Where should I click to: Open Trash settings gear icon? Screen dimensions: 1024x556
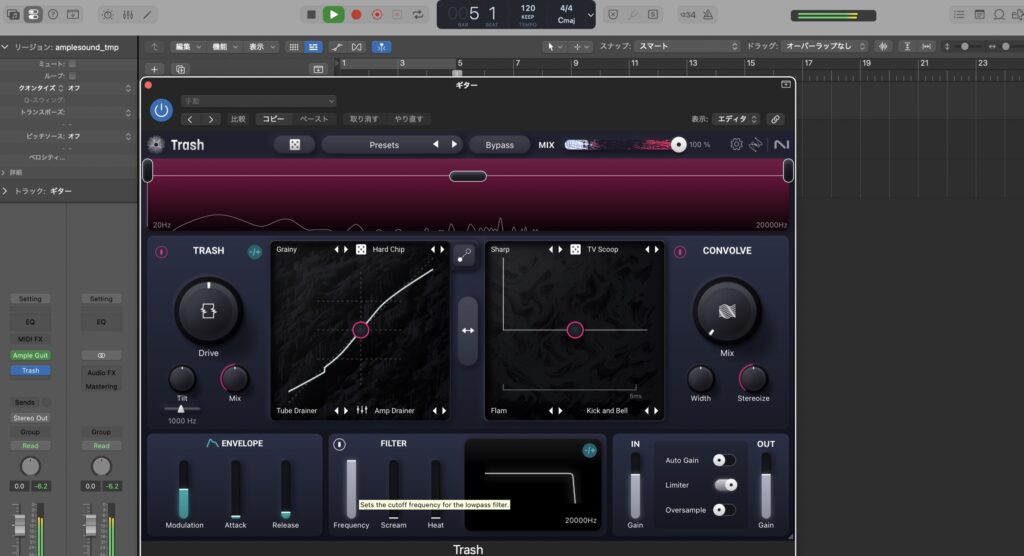tap(736, 144)
